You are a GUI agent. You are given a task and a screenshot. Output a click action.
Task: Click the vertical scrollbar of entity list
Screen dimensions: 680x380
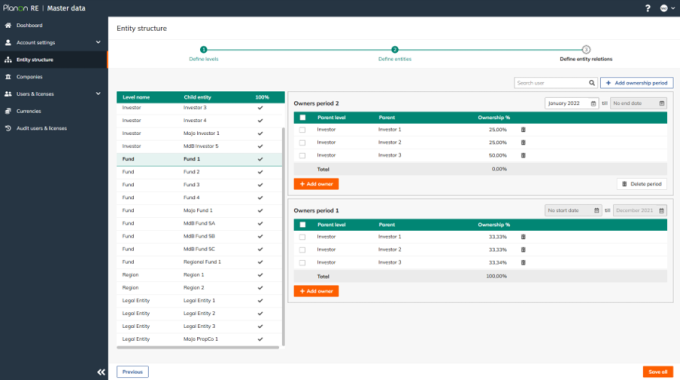(284, 236)
